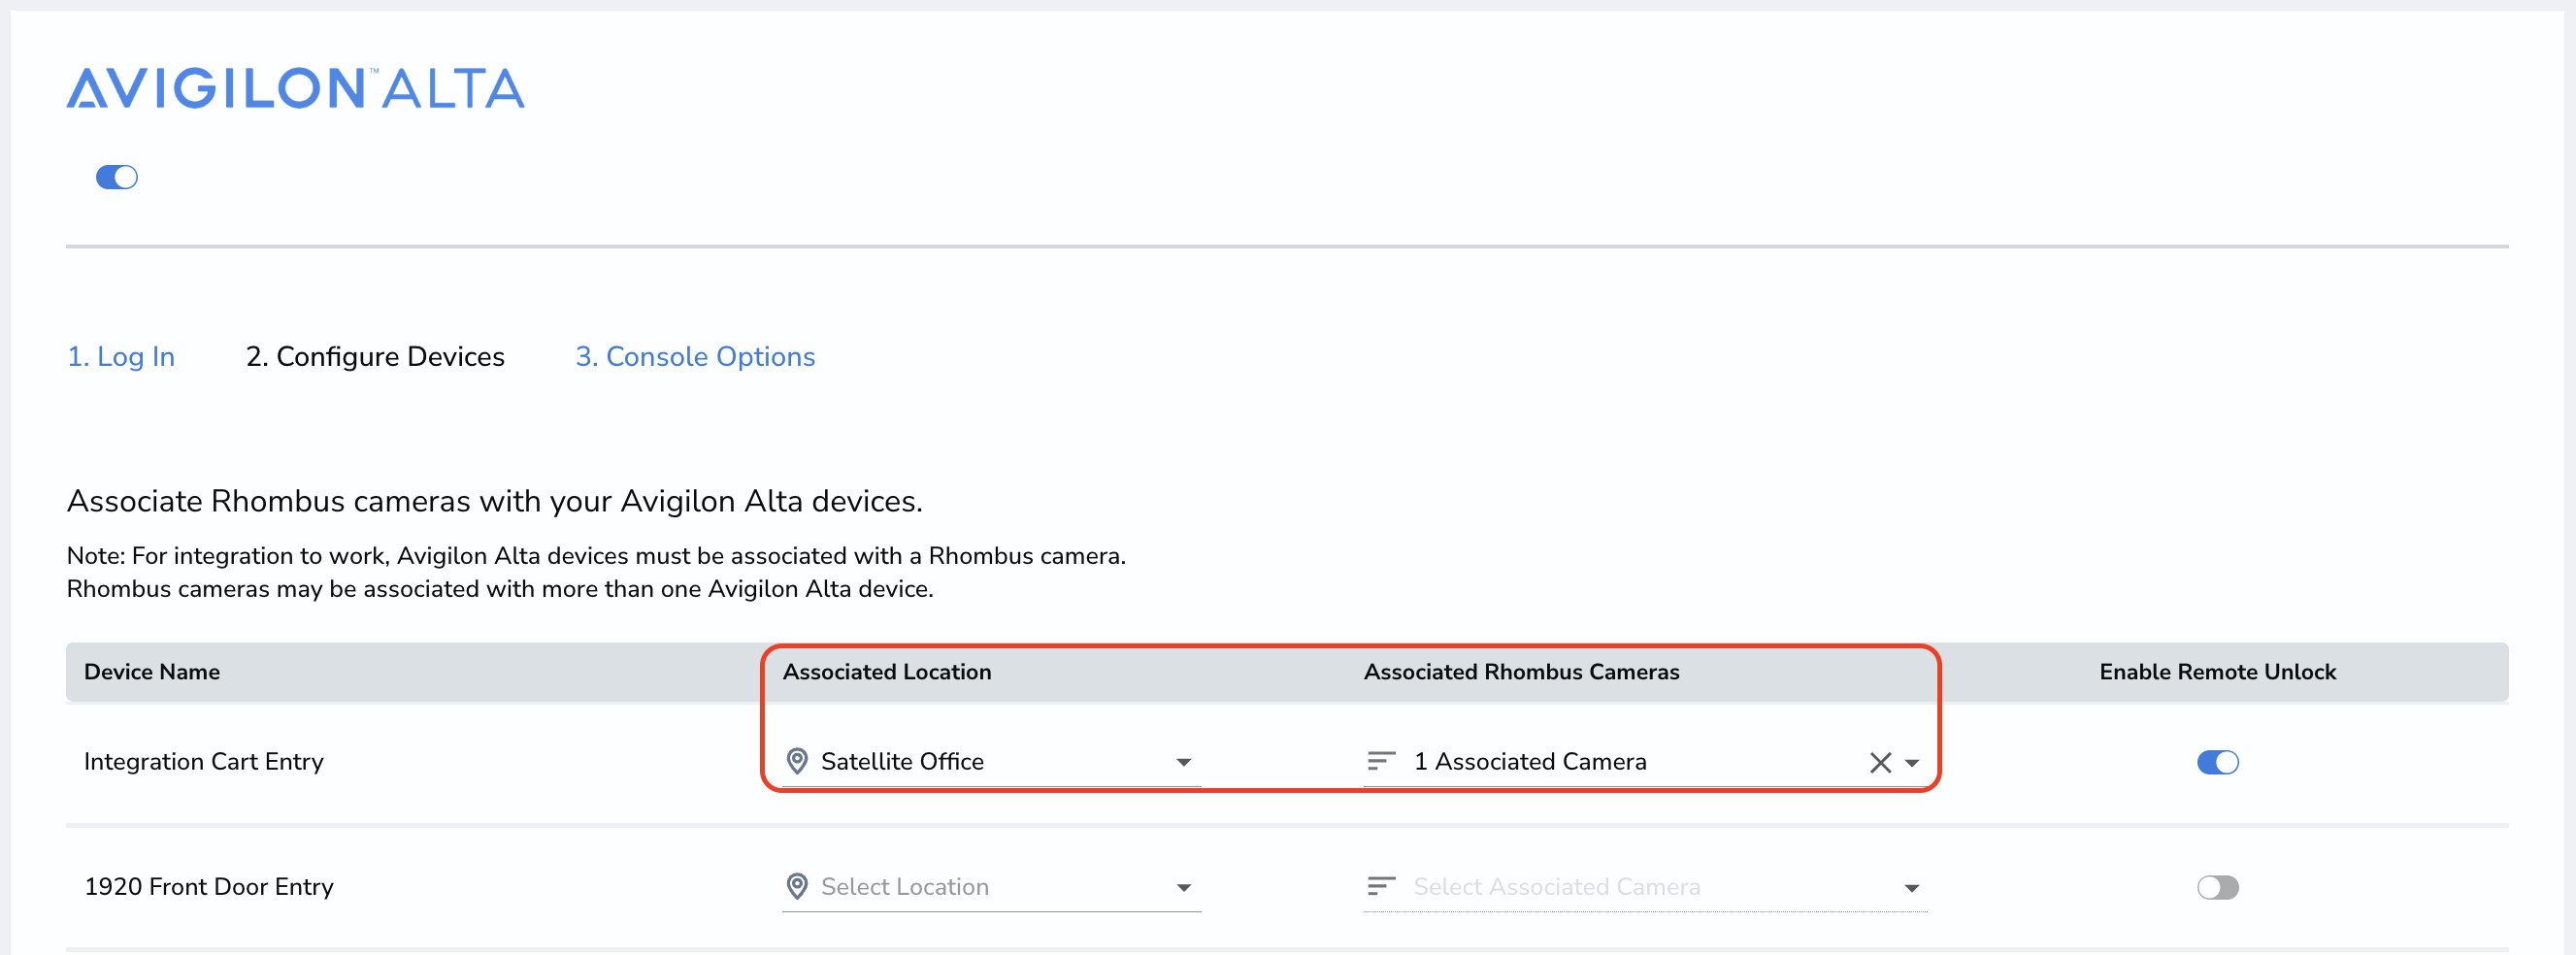Image resolution: width=2576 pixels, height=955 pixels.
Task: Click the integration note paragraph text
Action: [596, 572]
